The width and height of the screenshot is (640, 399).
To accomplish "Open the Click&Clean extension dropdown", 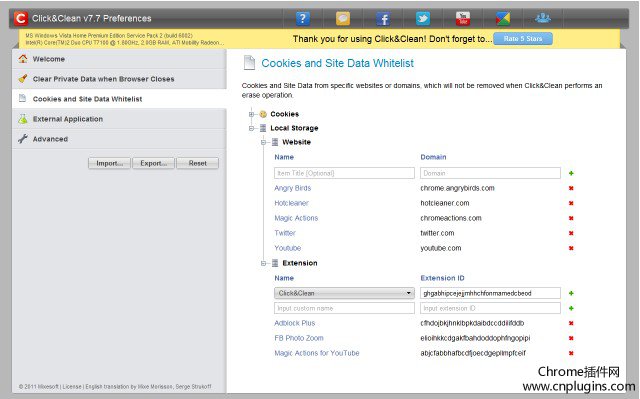I will coord(344,293).
